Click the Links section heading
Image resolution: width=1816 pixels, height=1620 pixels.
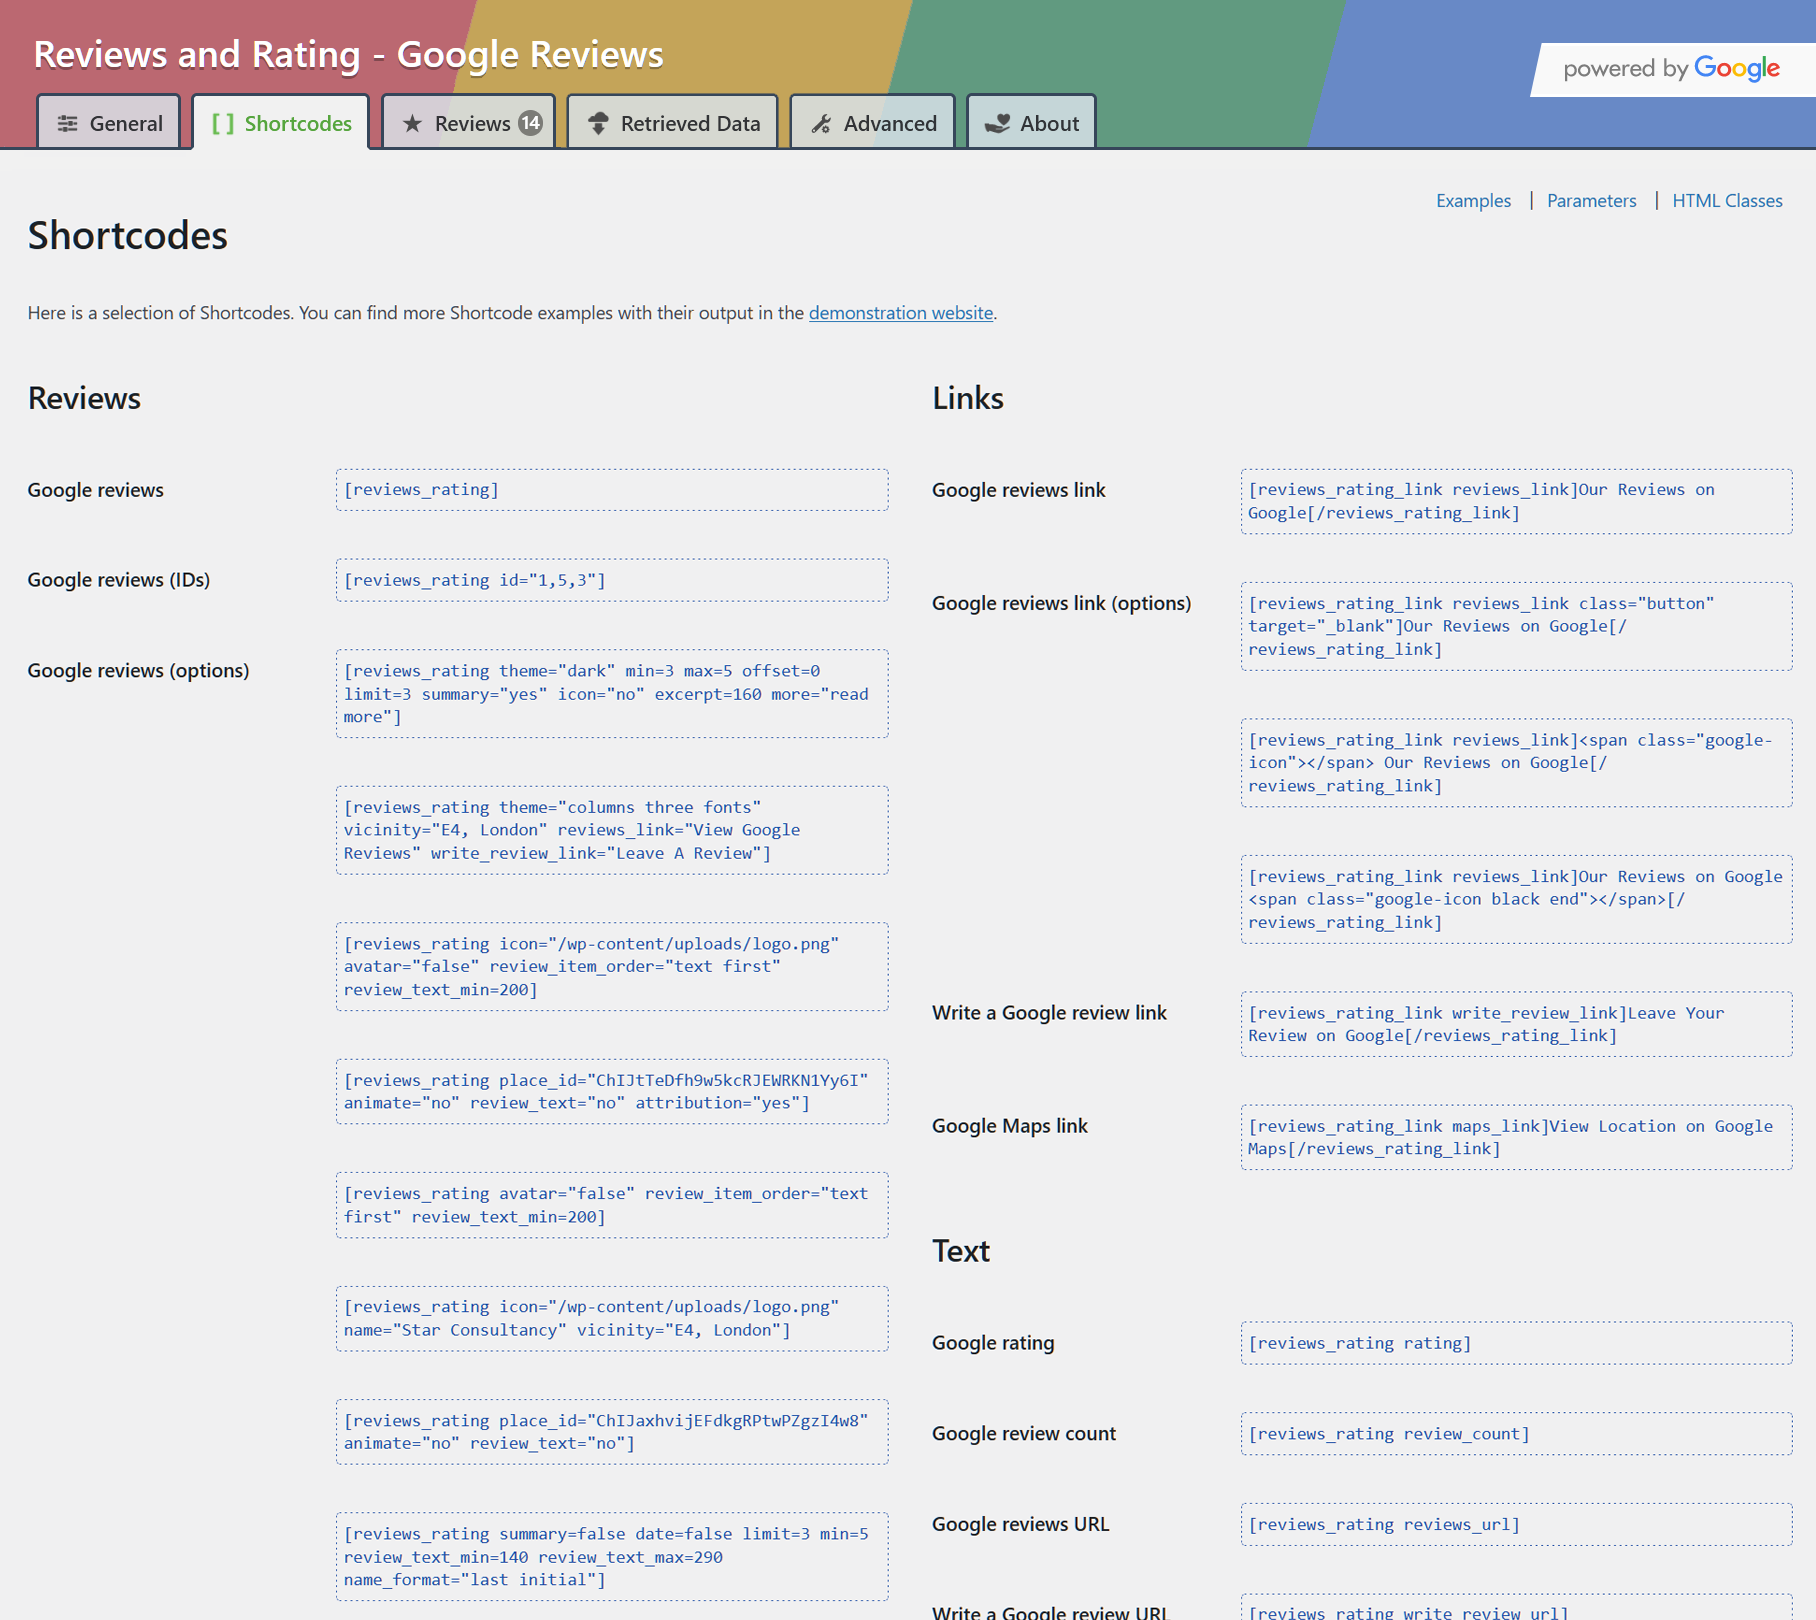968,398
